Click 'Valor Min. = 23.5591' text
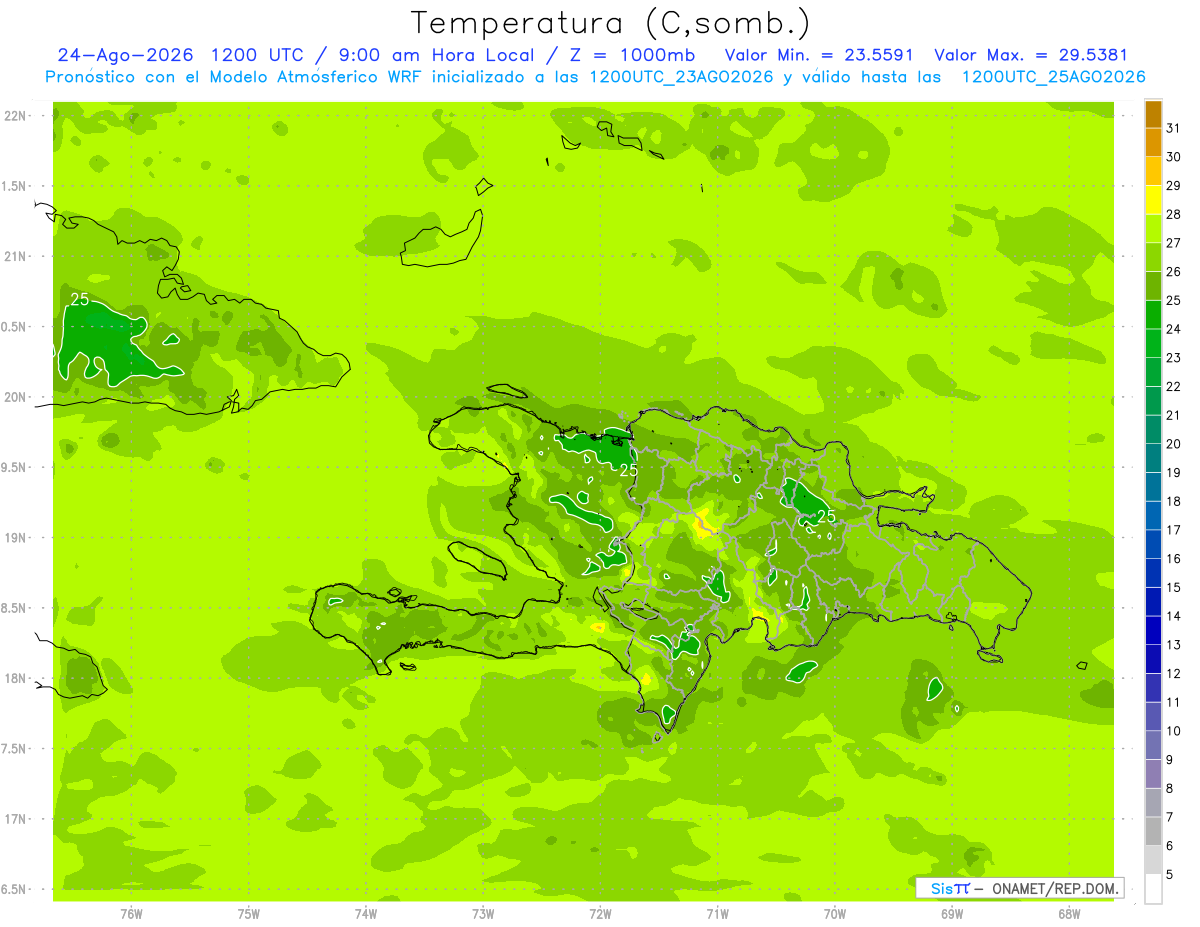The height and width of the screenshot is (927, 1200). coord(819,55)
